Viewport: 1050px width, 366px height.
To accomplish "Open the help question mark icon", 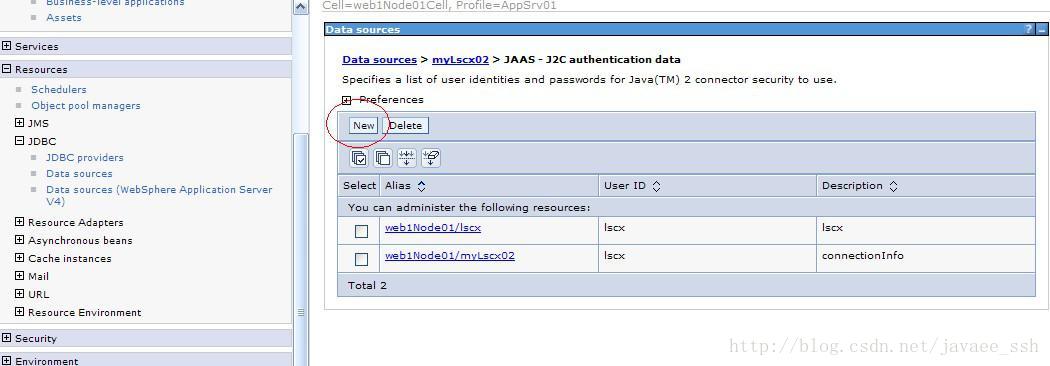I will [1029, 29].
